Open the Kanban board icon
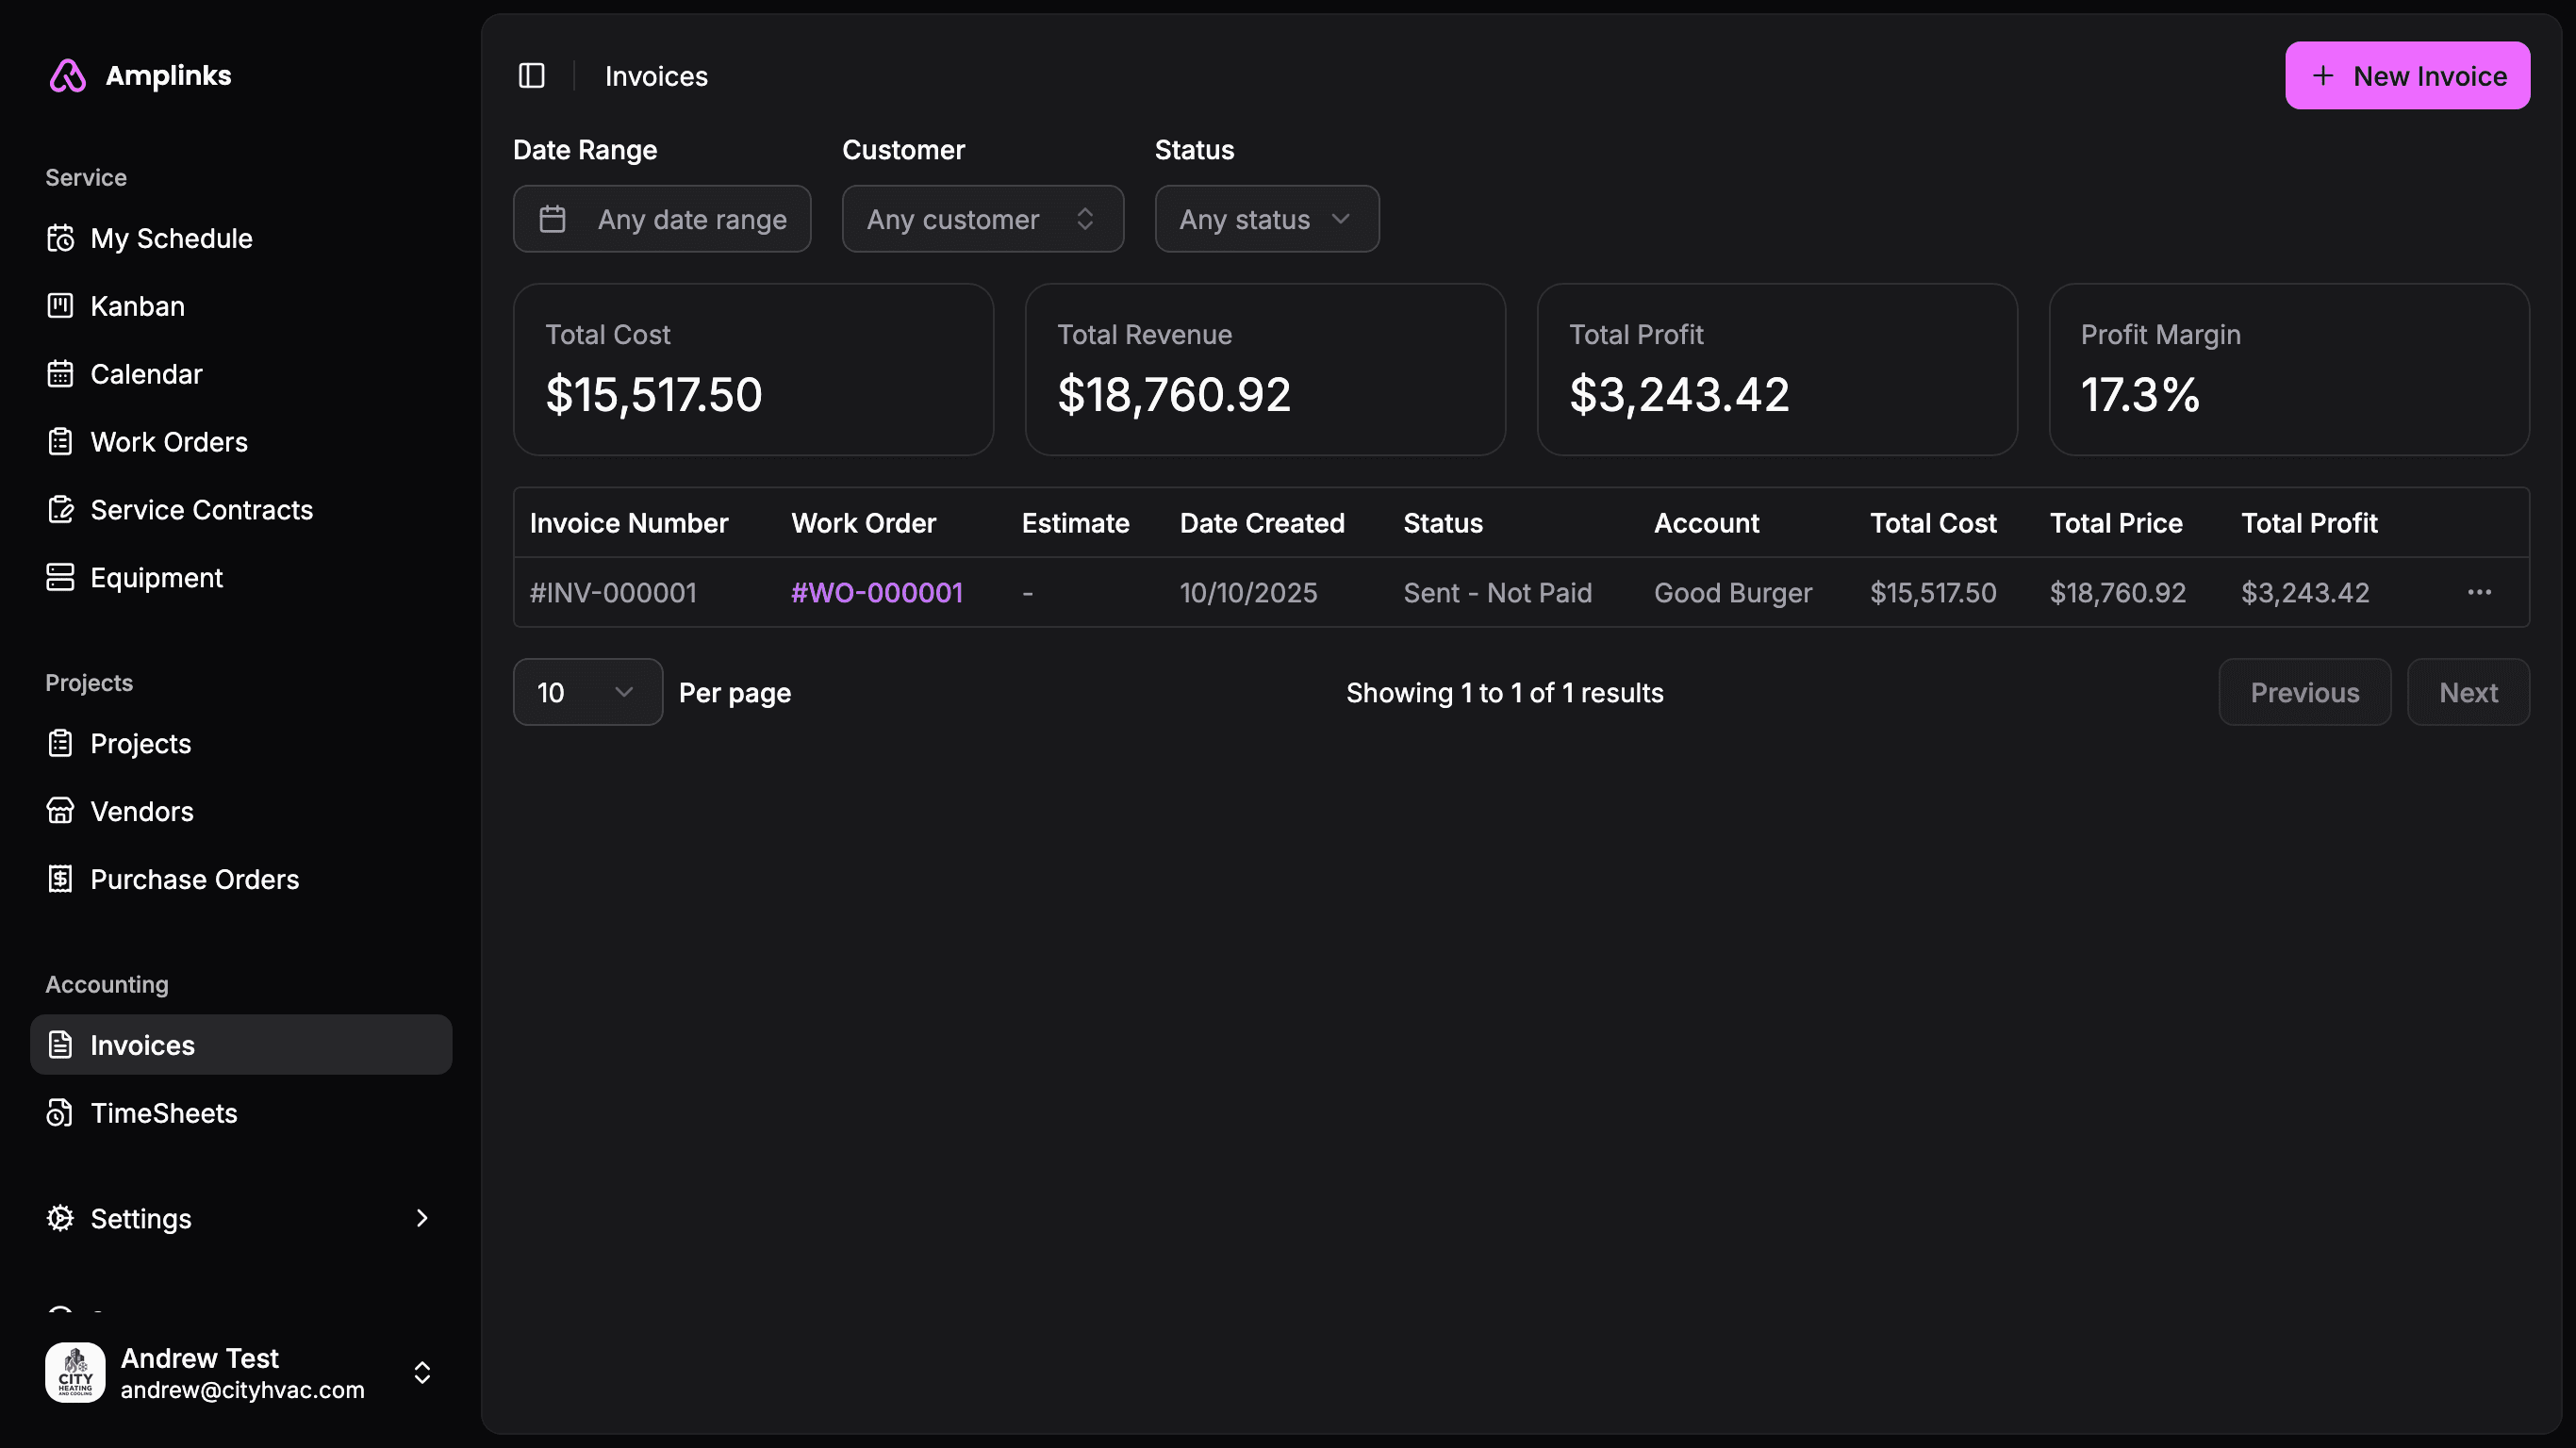The height and width of the screenshot is (1448, 2576). tap(60, 306)
